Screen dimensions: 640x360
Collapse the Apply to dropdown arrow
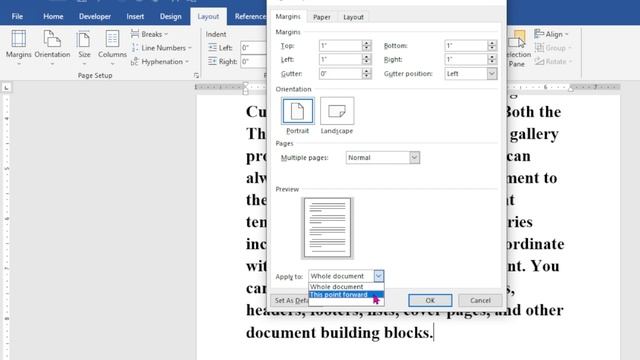point(378,276)
